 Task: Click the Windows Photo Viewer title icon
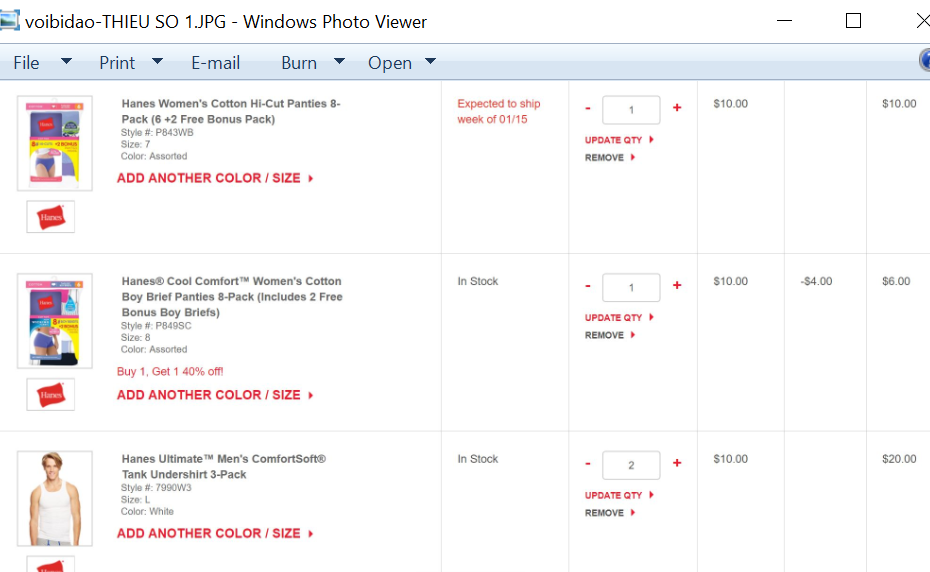10,21
